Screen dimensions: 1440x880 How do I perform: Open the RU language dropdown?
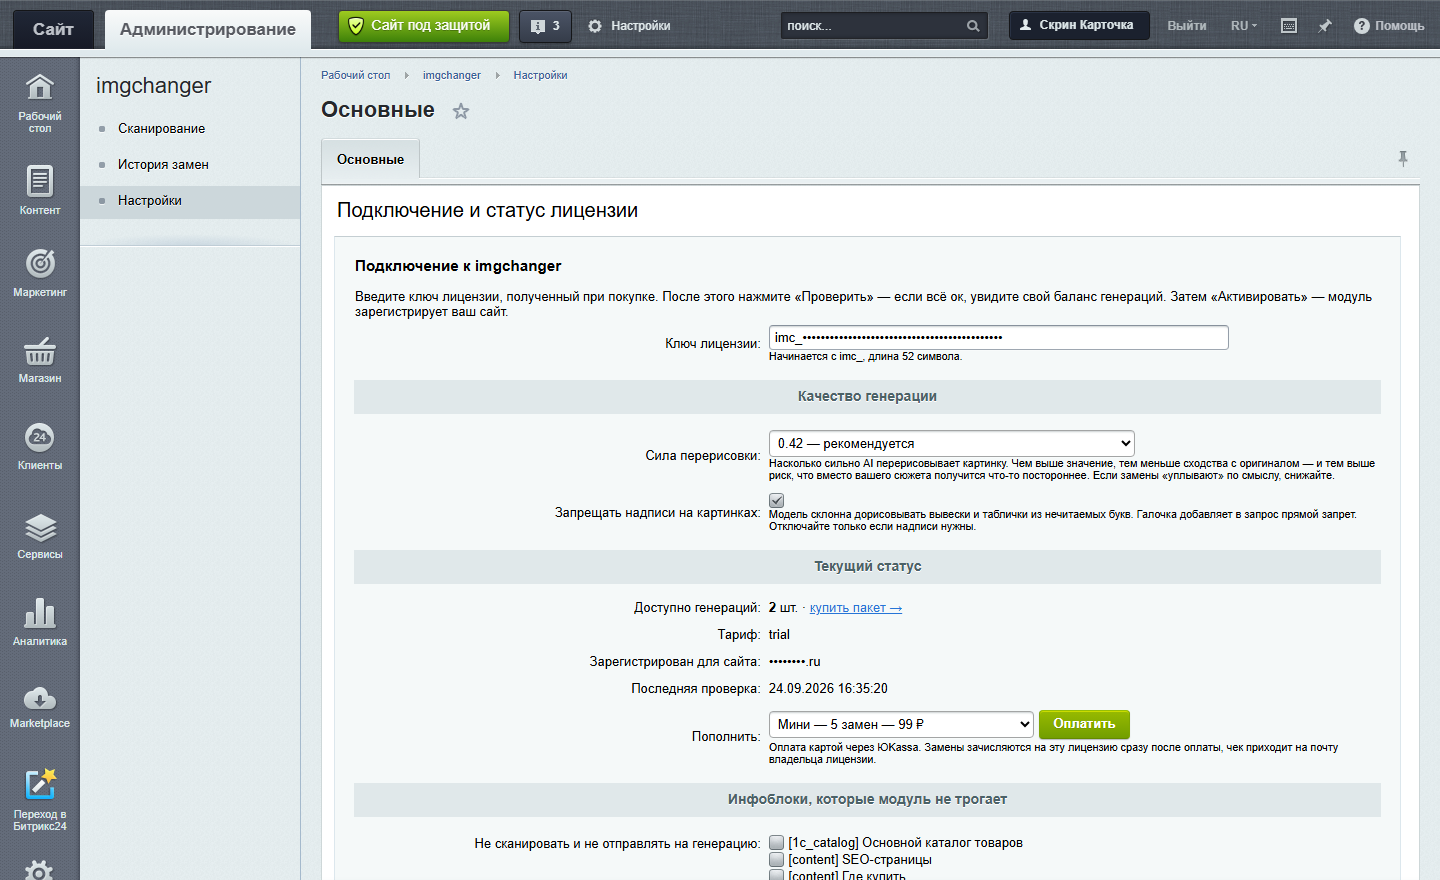(x=1244, y=26)
